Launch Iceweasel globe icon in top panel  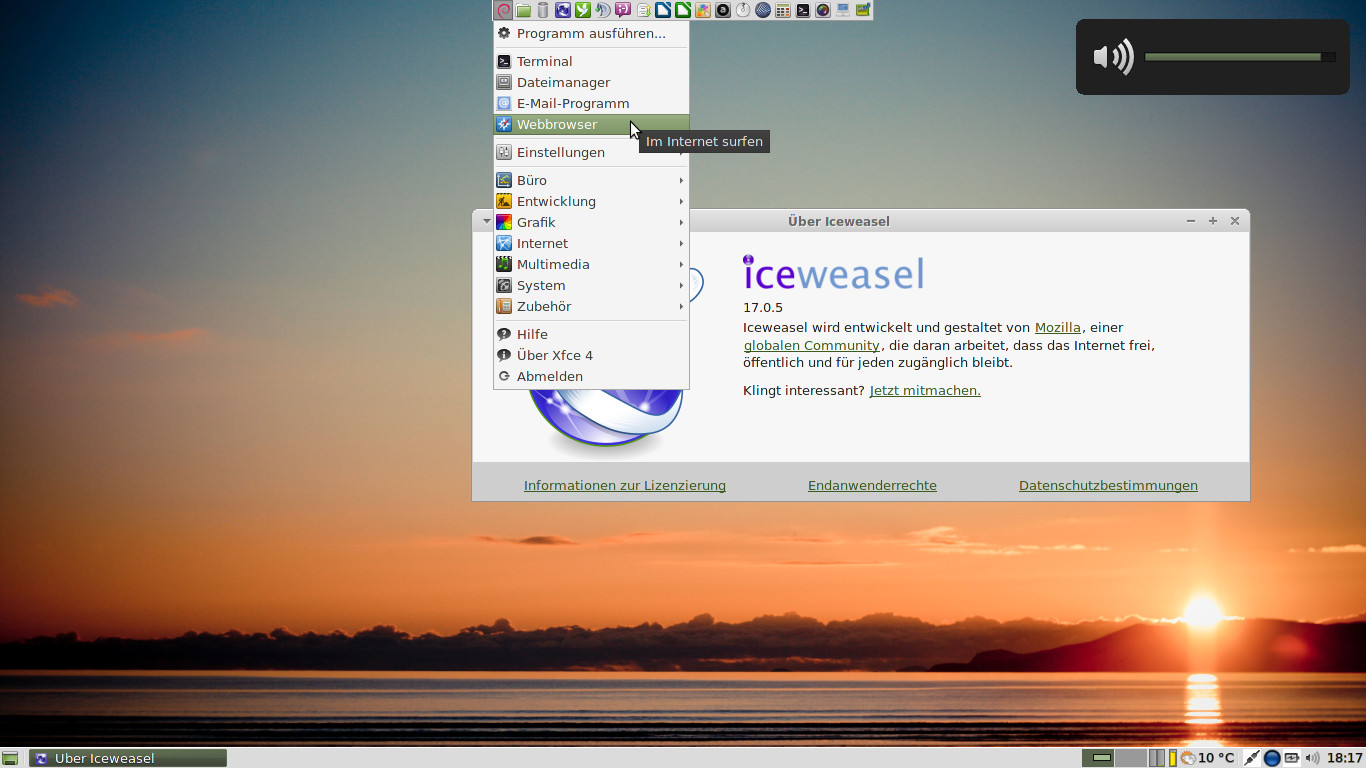pyautogui.click(x=563, y=10)
